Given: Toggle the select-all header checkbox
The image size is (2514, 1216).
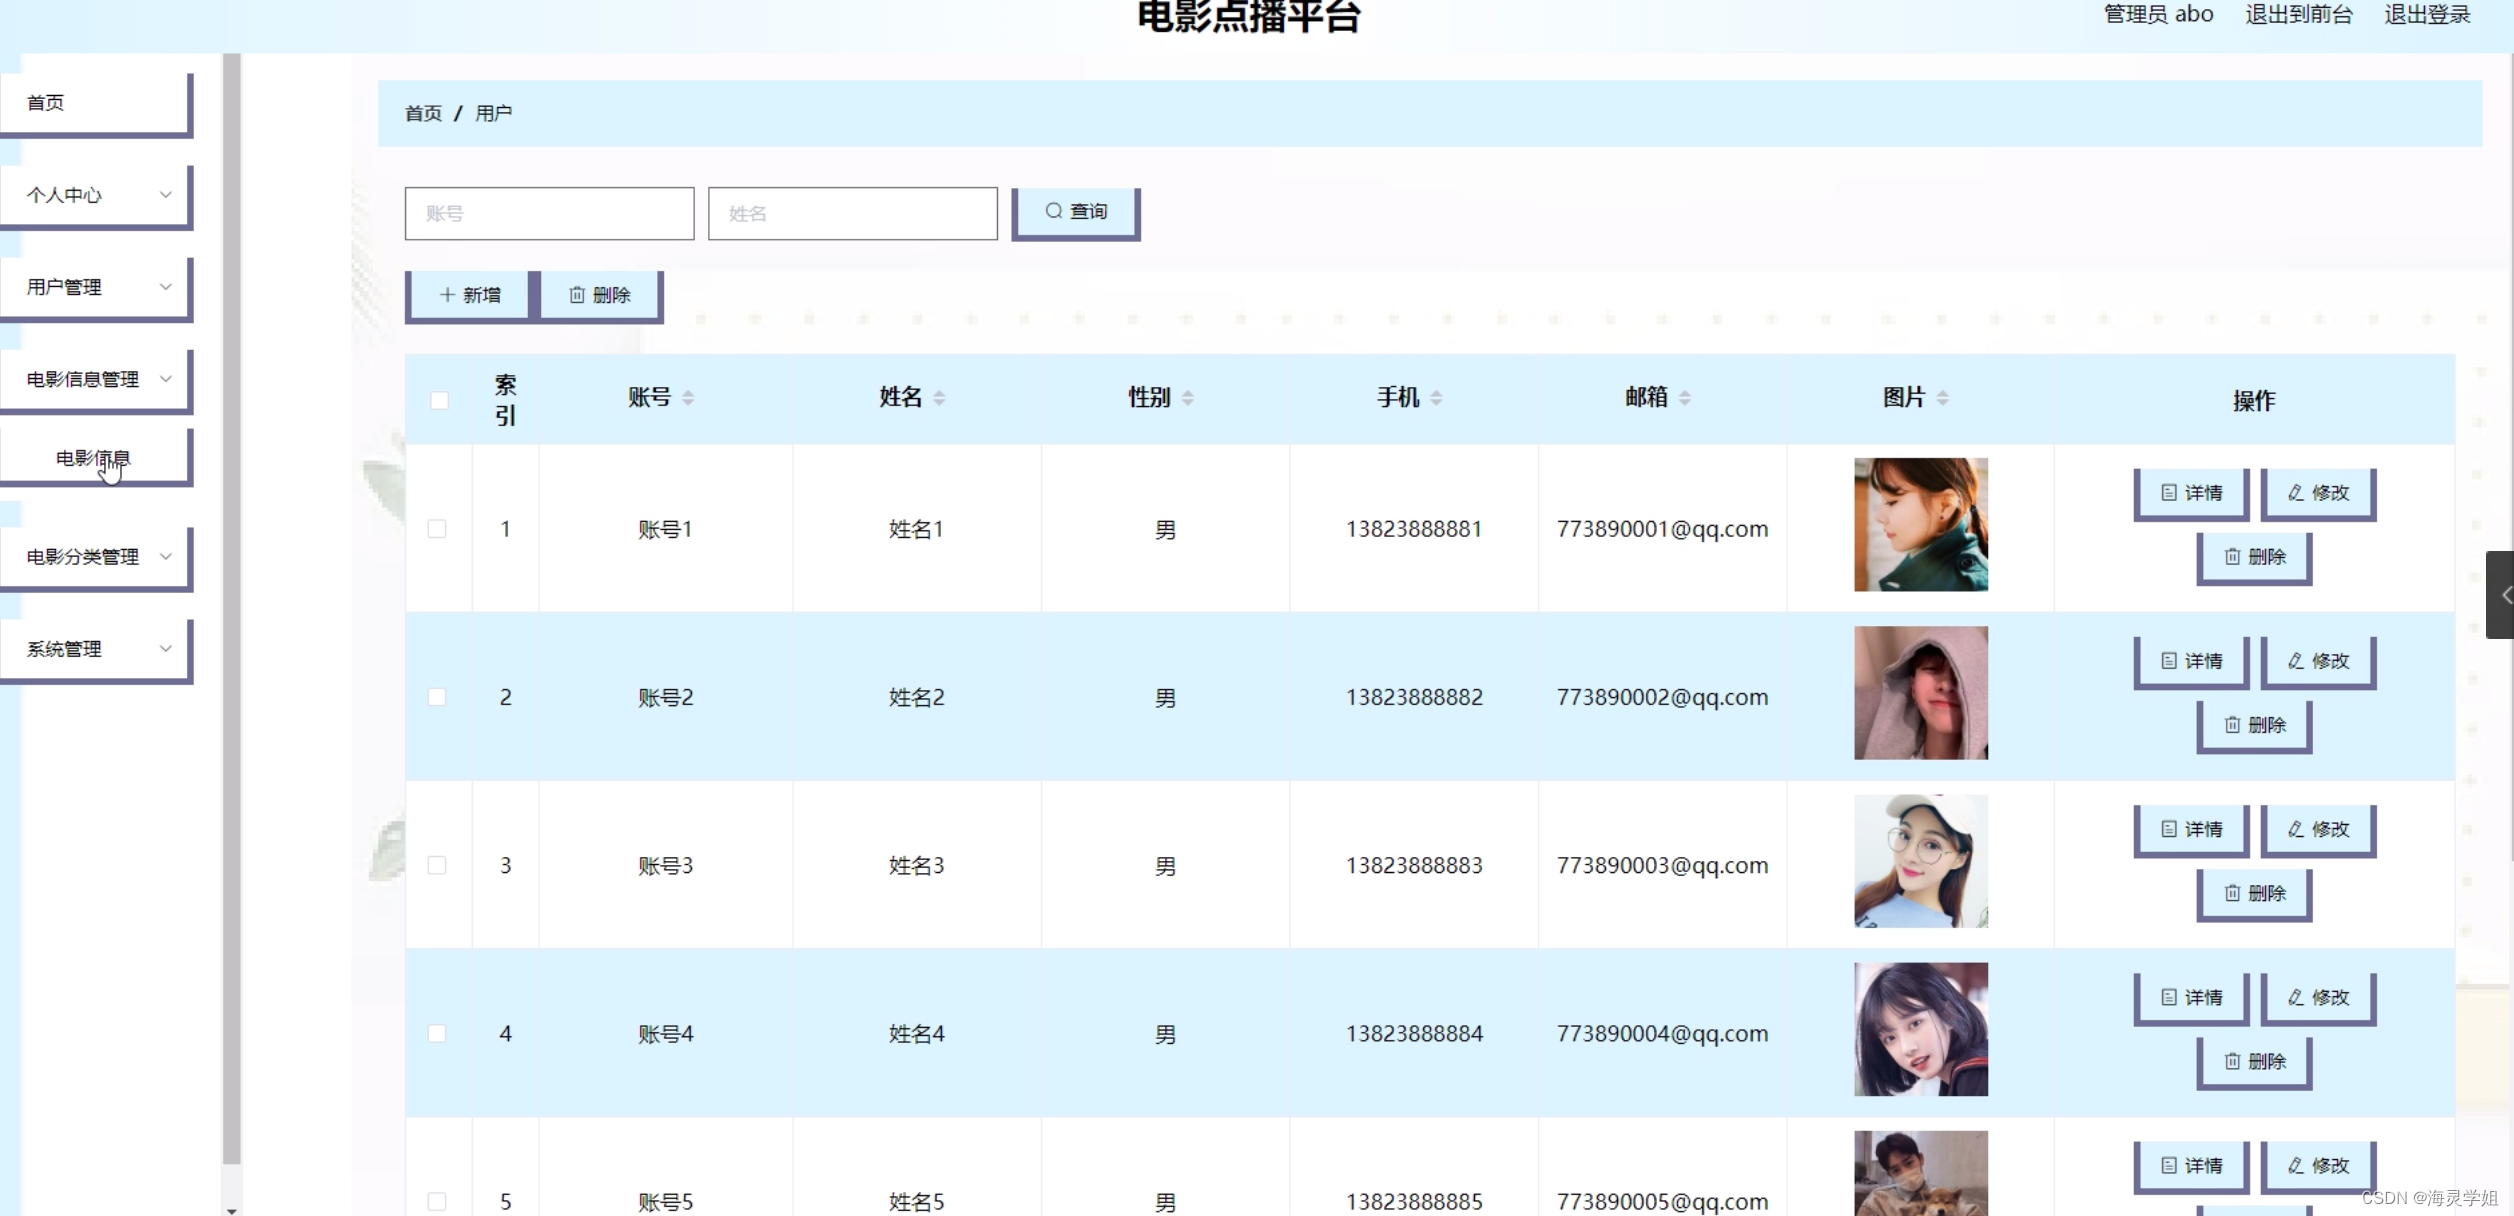Looking at the screenshot, I should pos(439,401).
